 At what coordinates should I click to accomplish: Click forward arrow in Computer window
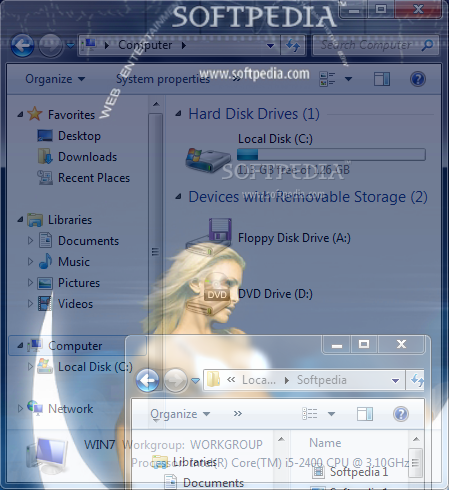(x=50, y=45)
